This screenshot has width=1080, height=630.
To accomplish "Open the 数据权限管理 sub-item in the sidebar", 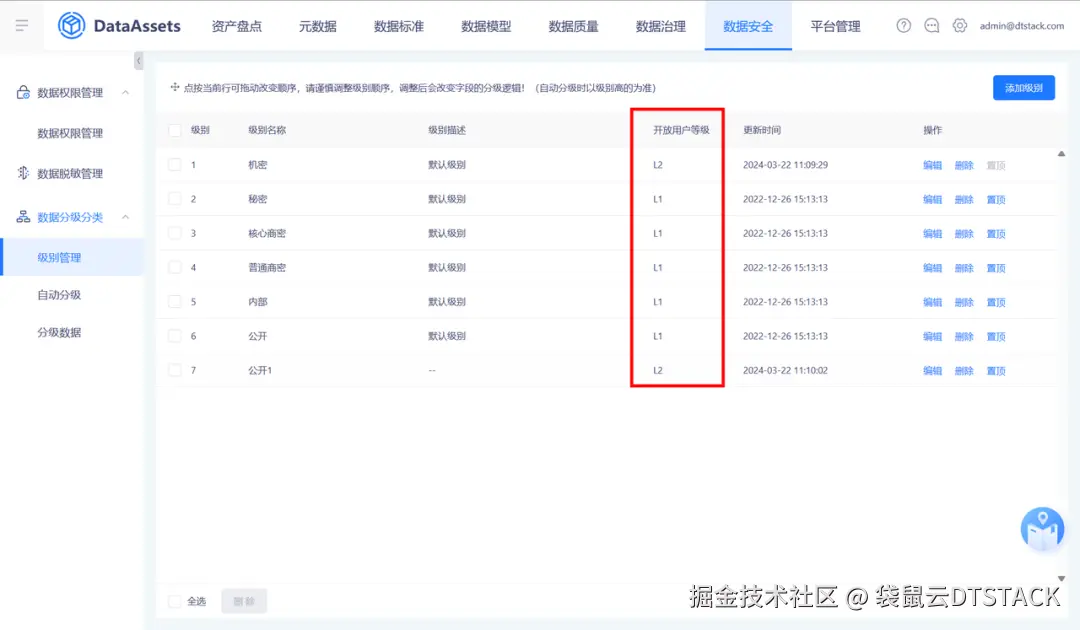I will (x=72, y=133).
